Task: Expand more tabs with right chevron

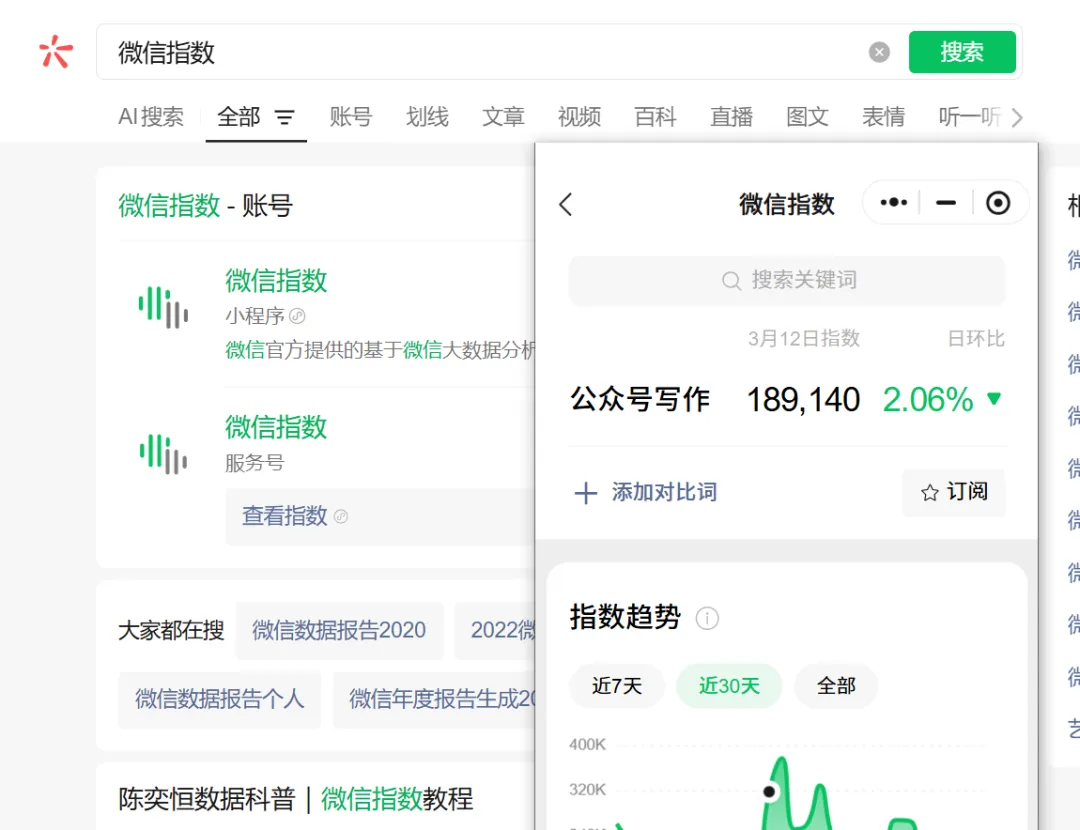Action: pyautogui.click(x=1017, y=118)
